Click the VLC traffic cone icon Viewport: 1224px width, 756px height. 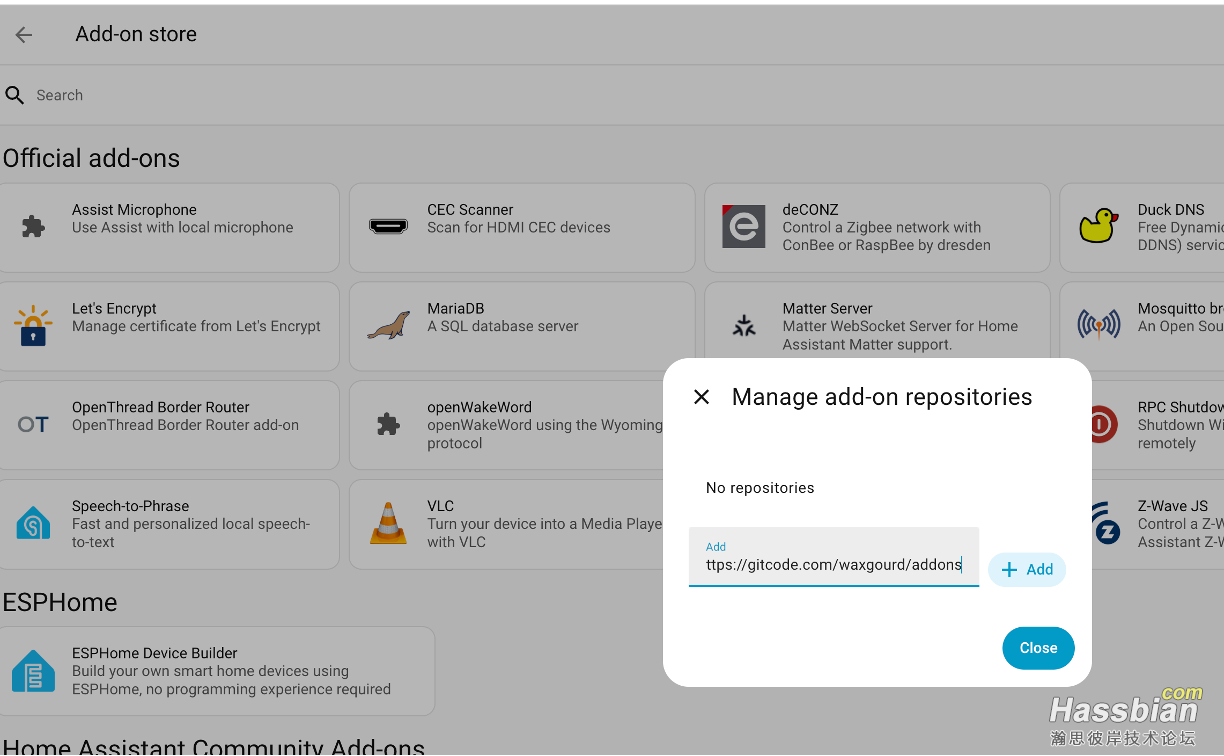[388, 523]
